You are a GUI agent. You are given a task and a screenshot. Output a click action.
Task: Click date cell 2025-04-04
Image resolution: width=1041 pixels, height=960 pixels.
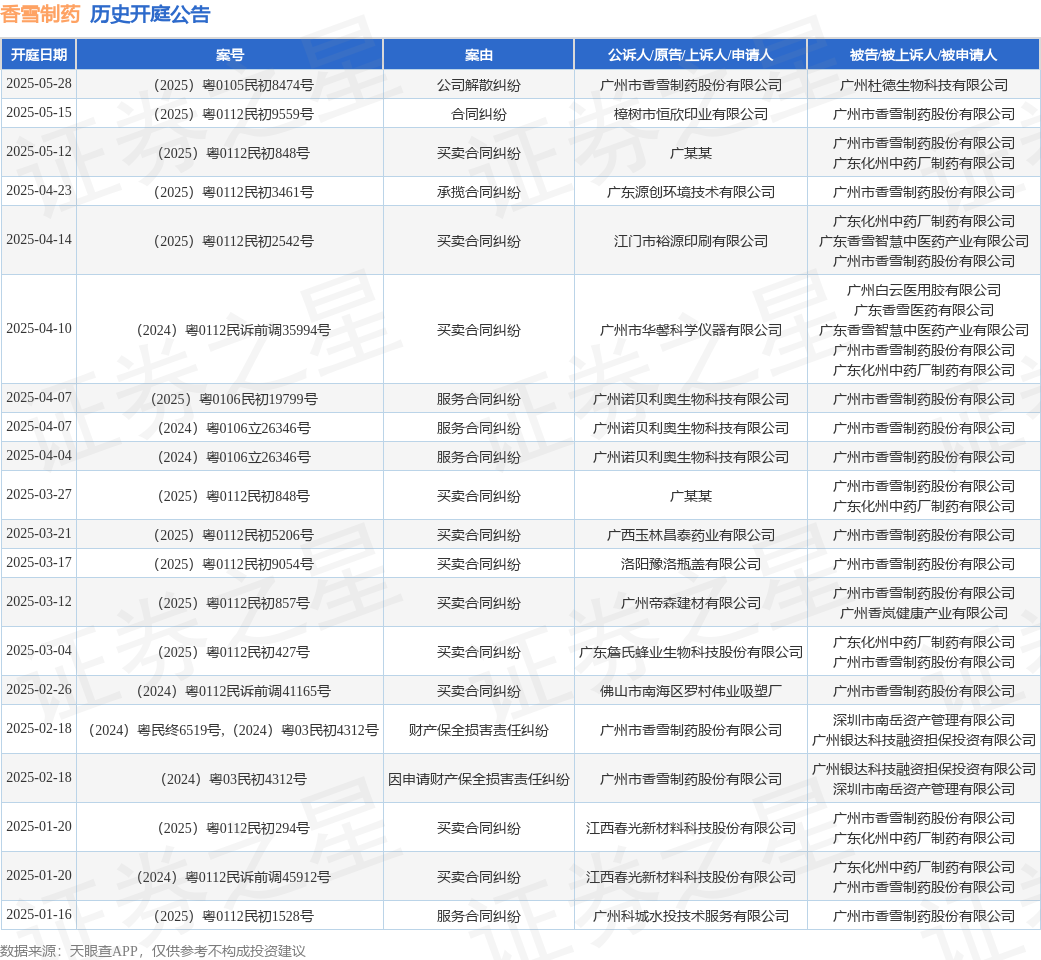click(39, 456)
